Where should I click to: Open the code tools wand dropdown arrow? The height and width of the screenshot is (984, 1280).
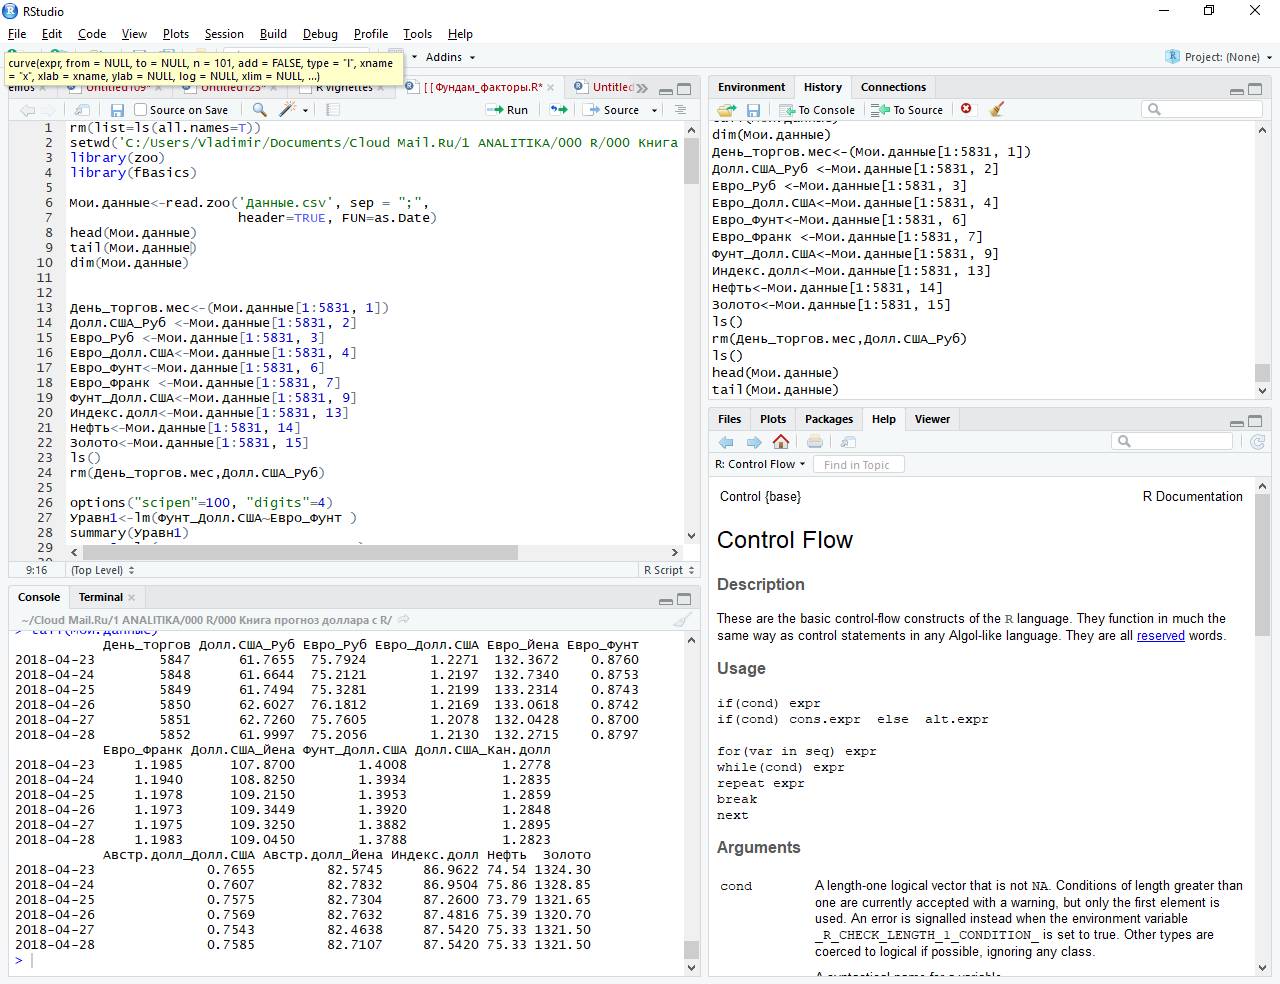pos(305,110)
